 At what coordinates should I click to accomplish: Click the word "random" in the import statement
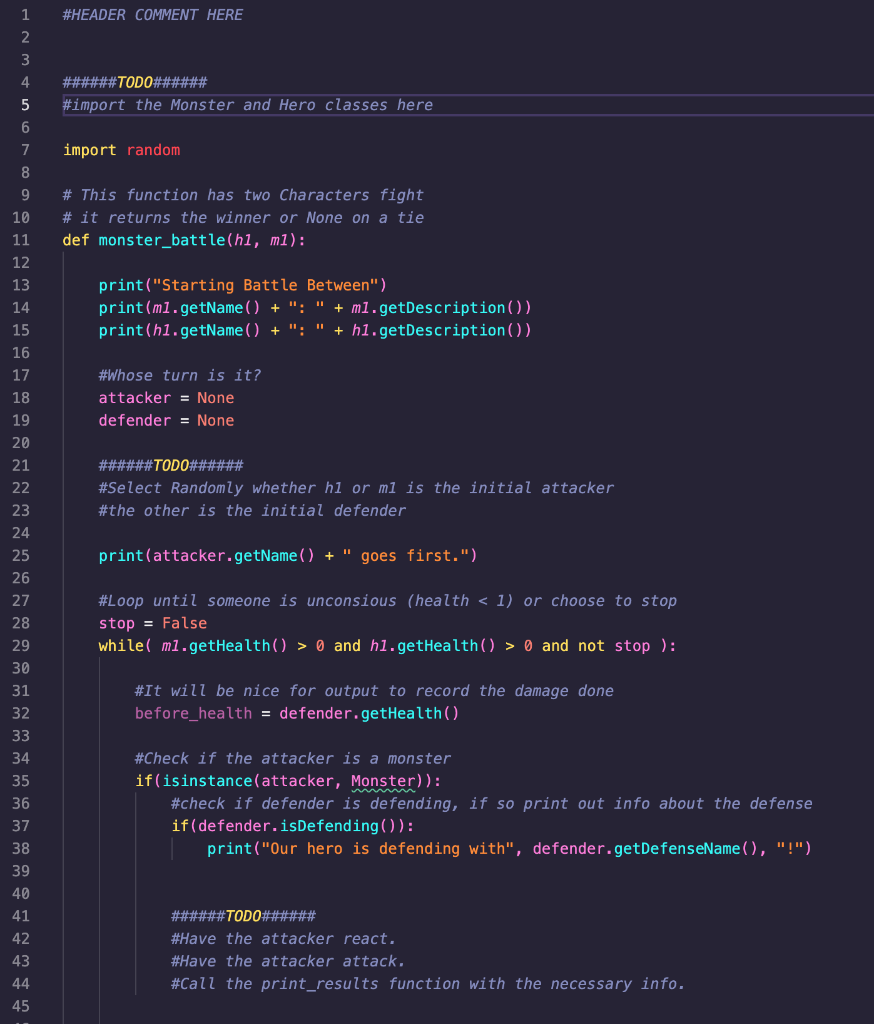pyautogui.click(x=154, y=150)
